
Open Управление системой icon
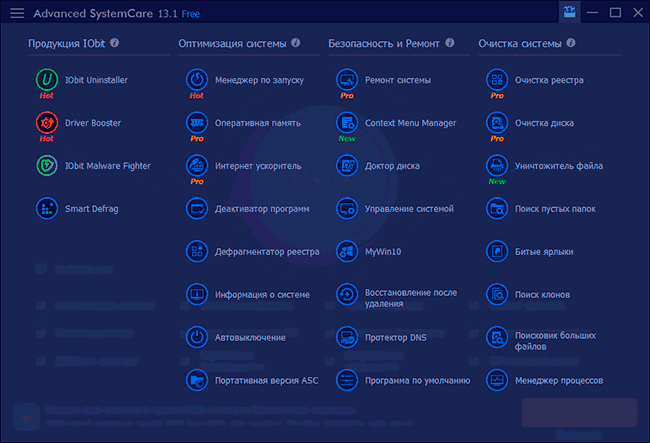tap(347, 208)
